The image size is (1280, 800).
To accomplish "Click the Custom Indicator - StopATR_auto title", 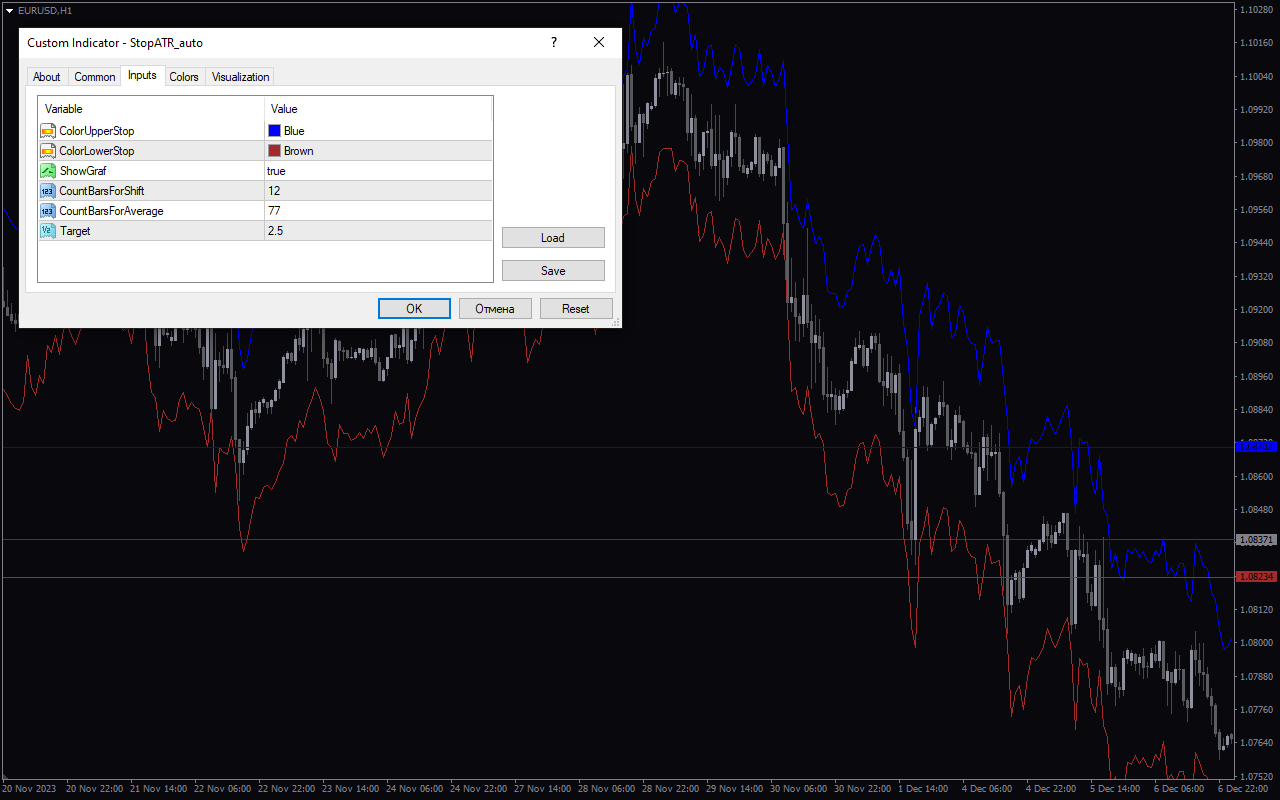I will [x=115, y=43].
